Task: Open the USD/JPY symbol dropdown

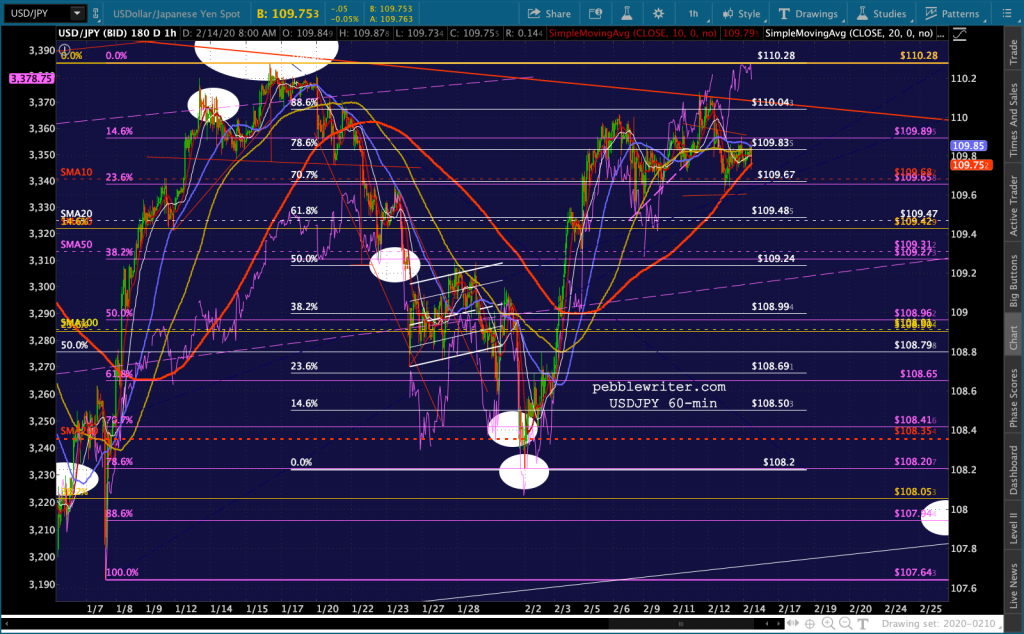Action: (77, 13)
